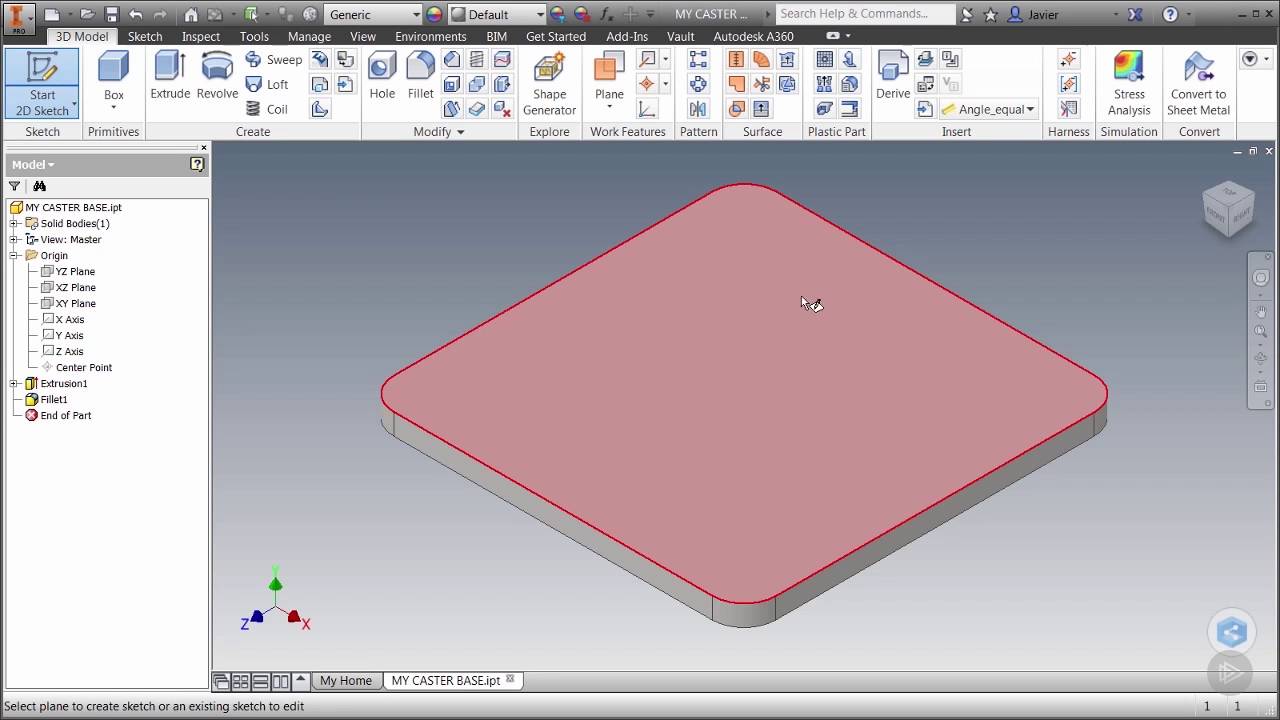Open the Help question mark in the title bar
Image resolution: width=1280 pixels, height=720 pixels.
(x=1170, y=15)
